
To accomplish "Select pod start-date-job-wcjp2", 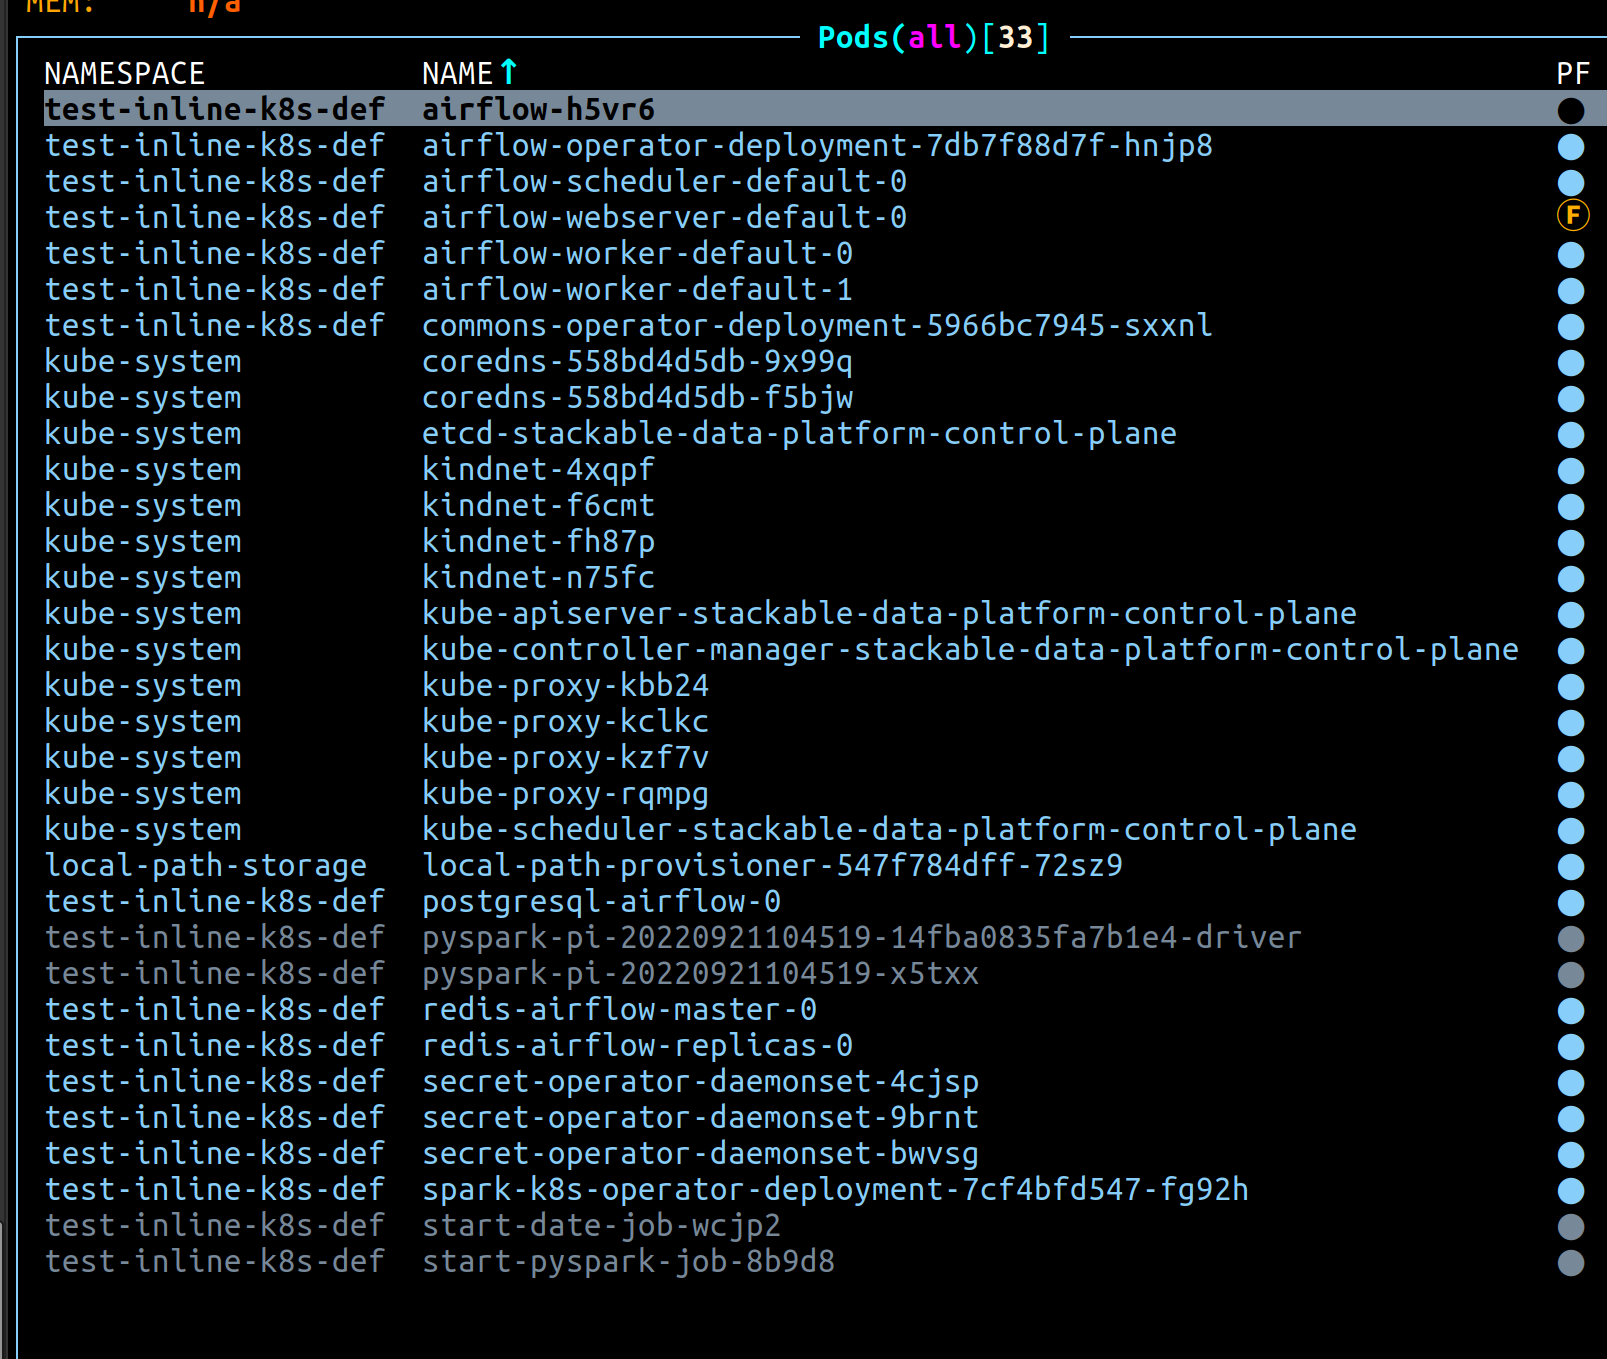I will coord(601,1226).
